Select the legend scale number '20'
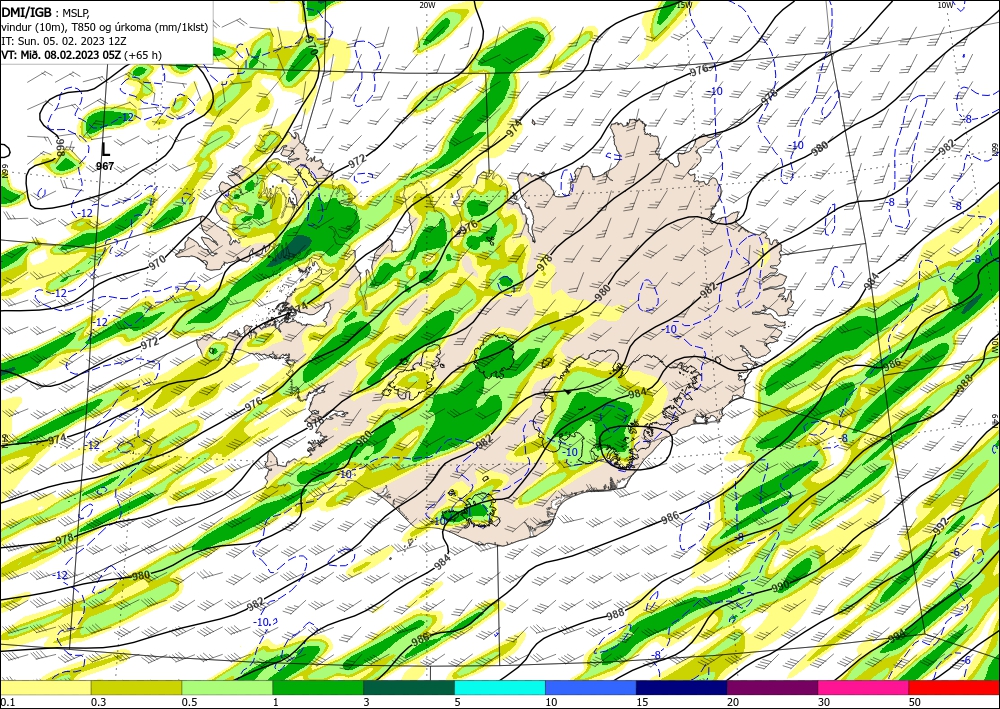The width and height of the screenshot is (1000, 709). tap(733, 702)
